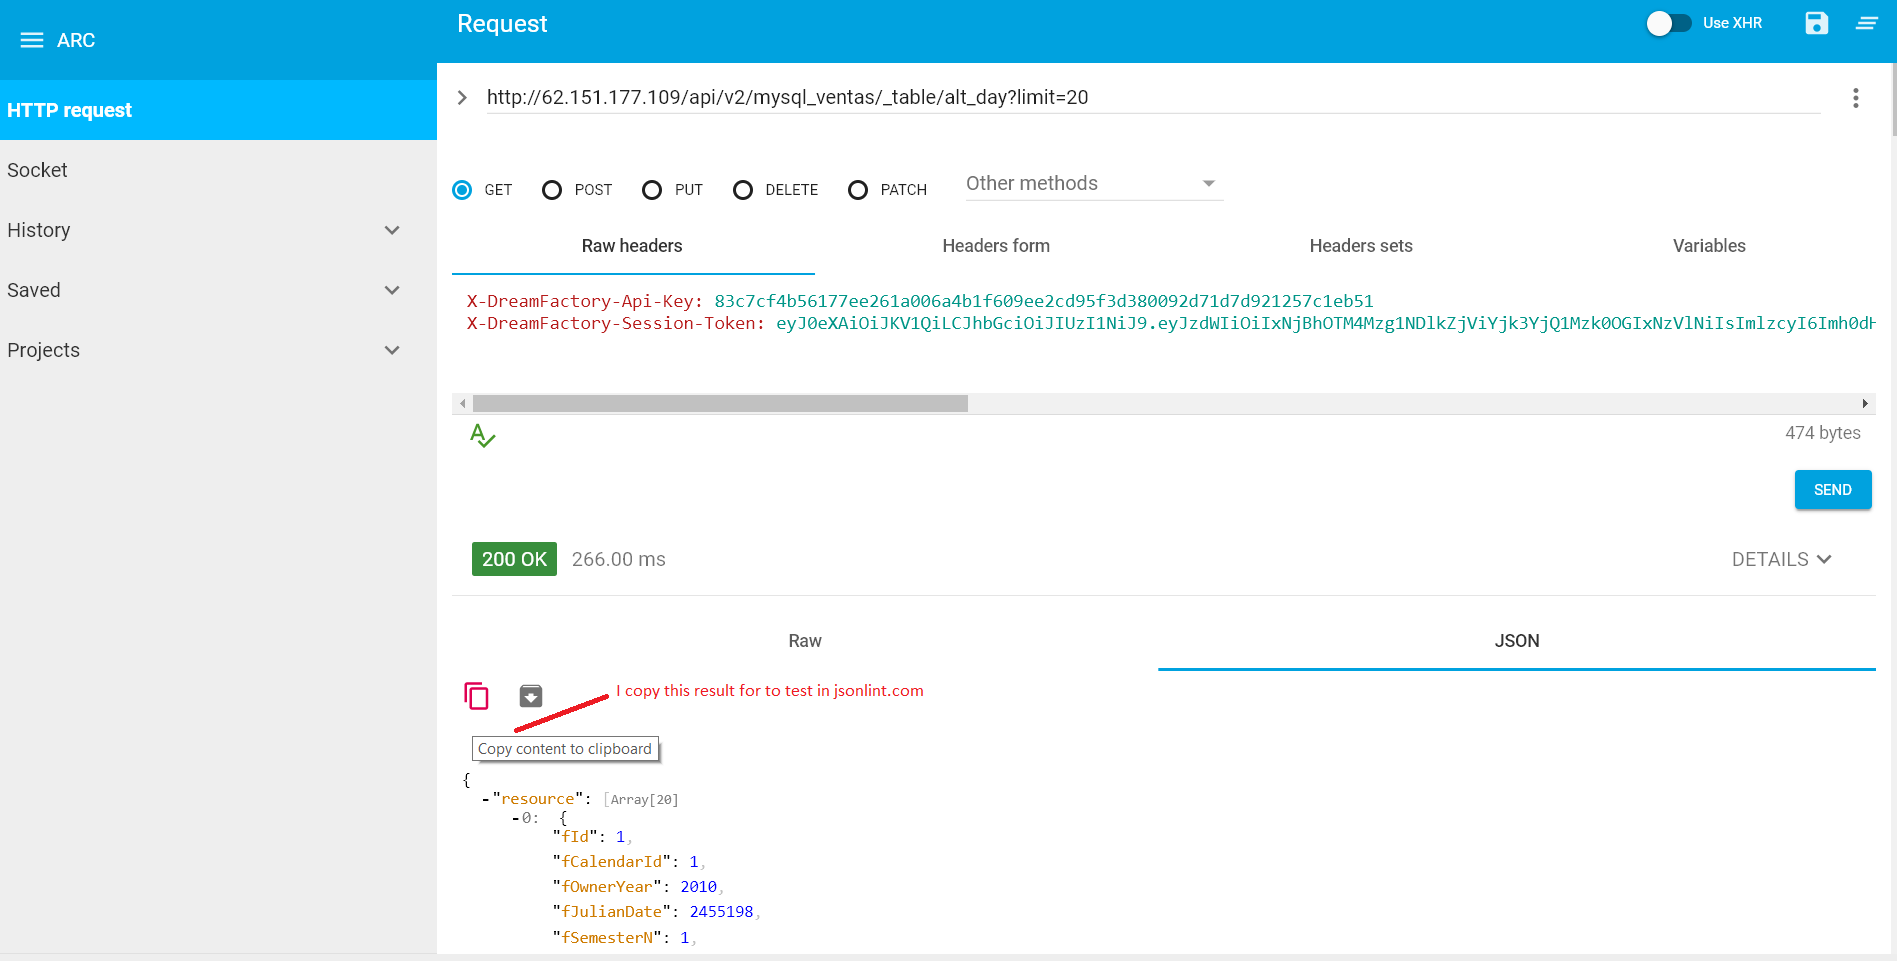This screenshot has height=961, width=1897.
Task: Expand the Projects section
Action: 392,350
